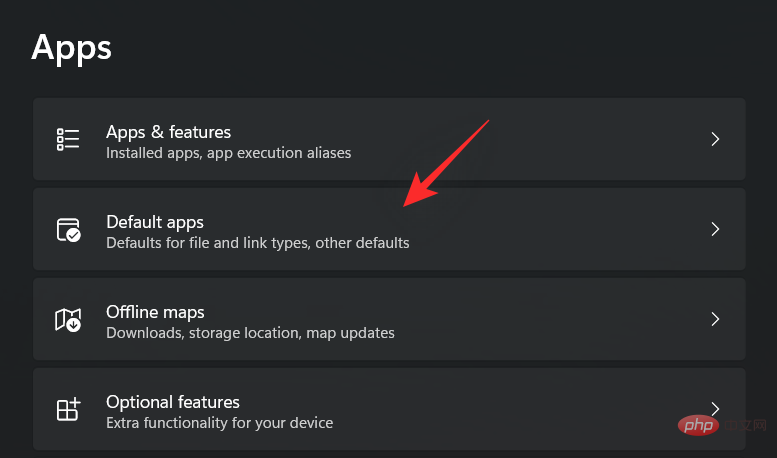
Task: Choose the Optional features title
Action: [x=173, y=402]
